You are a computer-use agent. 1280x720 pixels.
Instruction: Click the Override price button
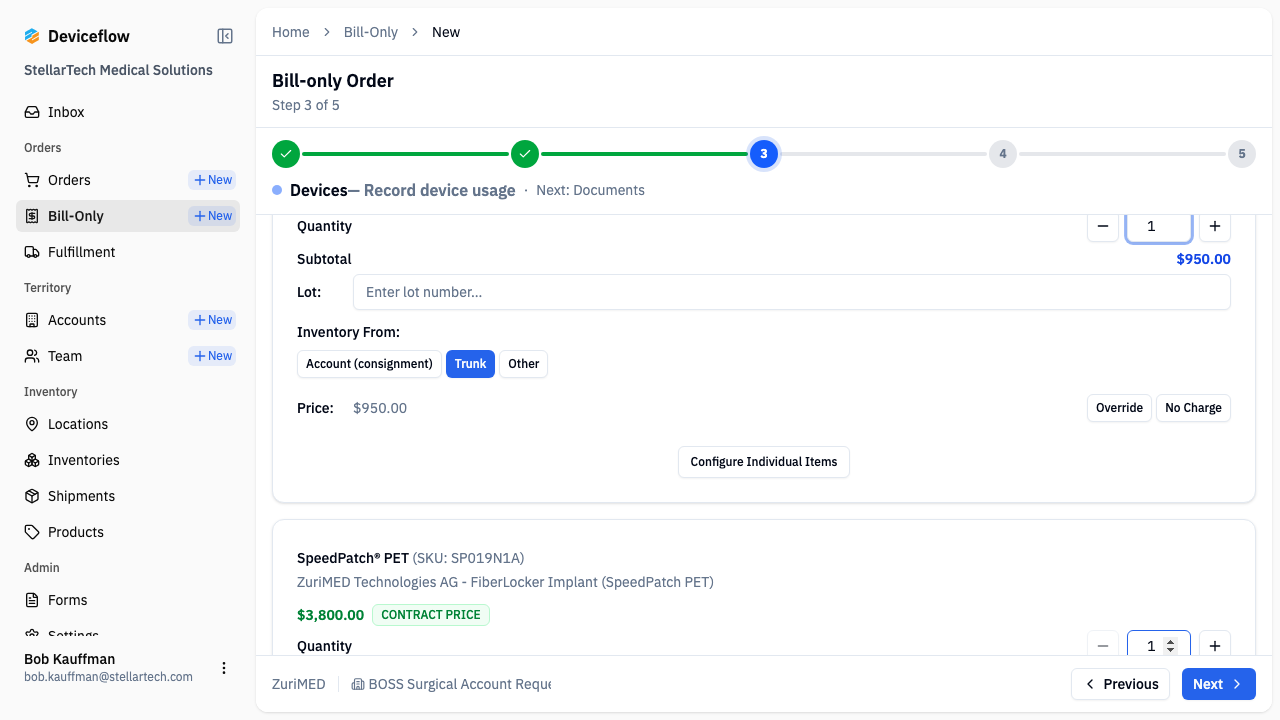point(1119,408)
